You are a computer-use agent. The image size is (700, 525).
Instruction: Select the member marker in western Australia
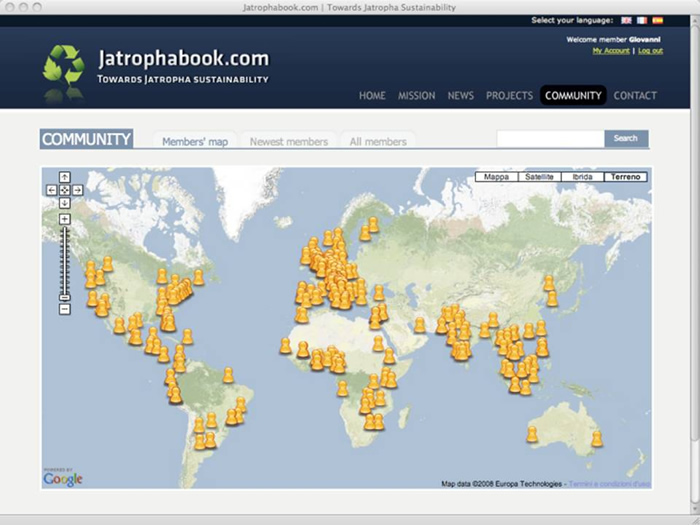(532, 434)
